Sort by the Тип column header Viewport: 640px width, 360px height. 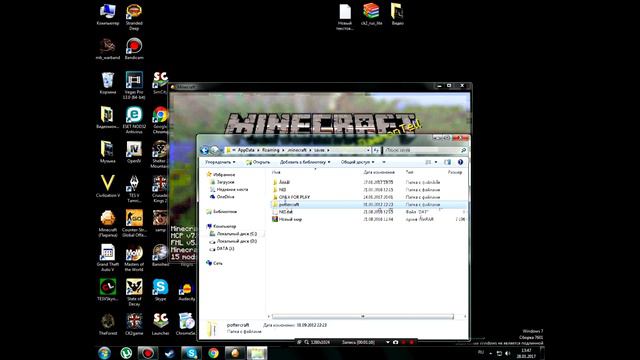pyautogui.click(x=409, y=172)
